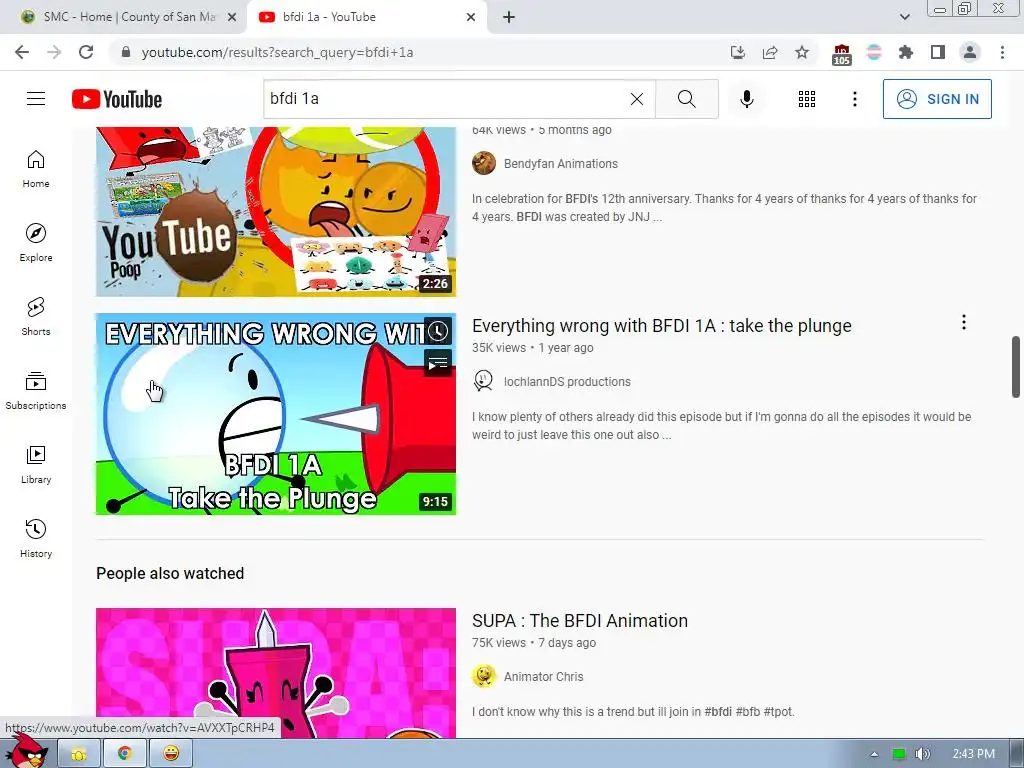Open Shorts in the sidebar
This screenshot has height=768, width=1024.
36,316
